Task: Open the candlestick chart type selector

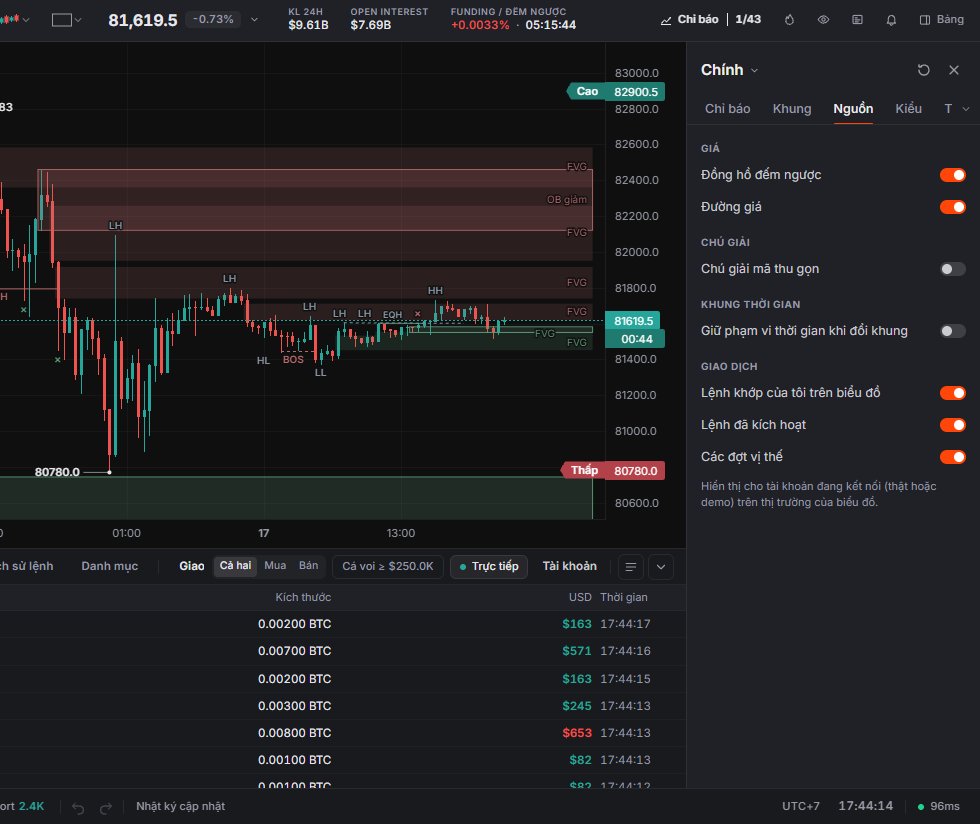Action: point(14,20)
